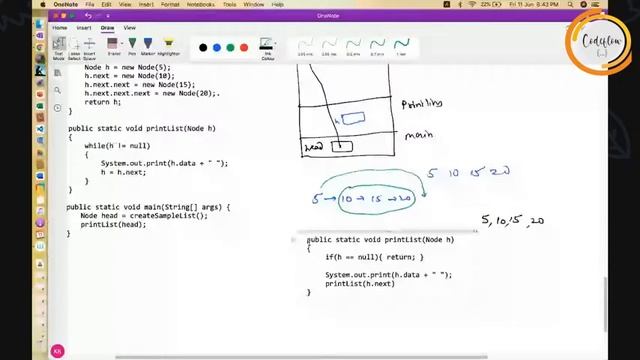Click the horizontal scrollbar at page bottom

point(301,357)
